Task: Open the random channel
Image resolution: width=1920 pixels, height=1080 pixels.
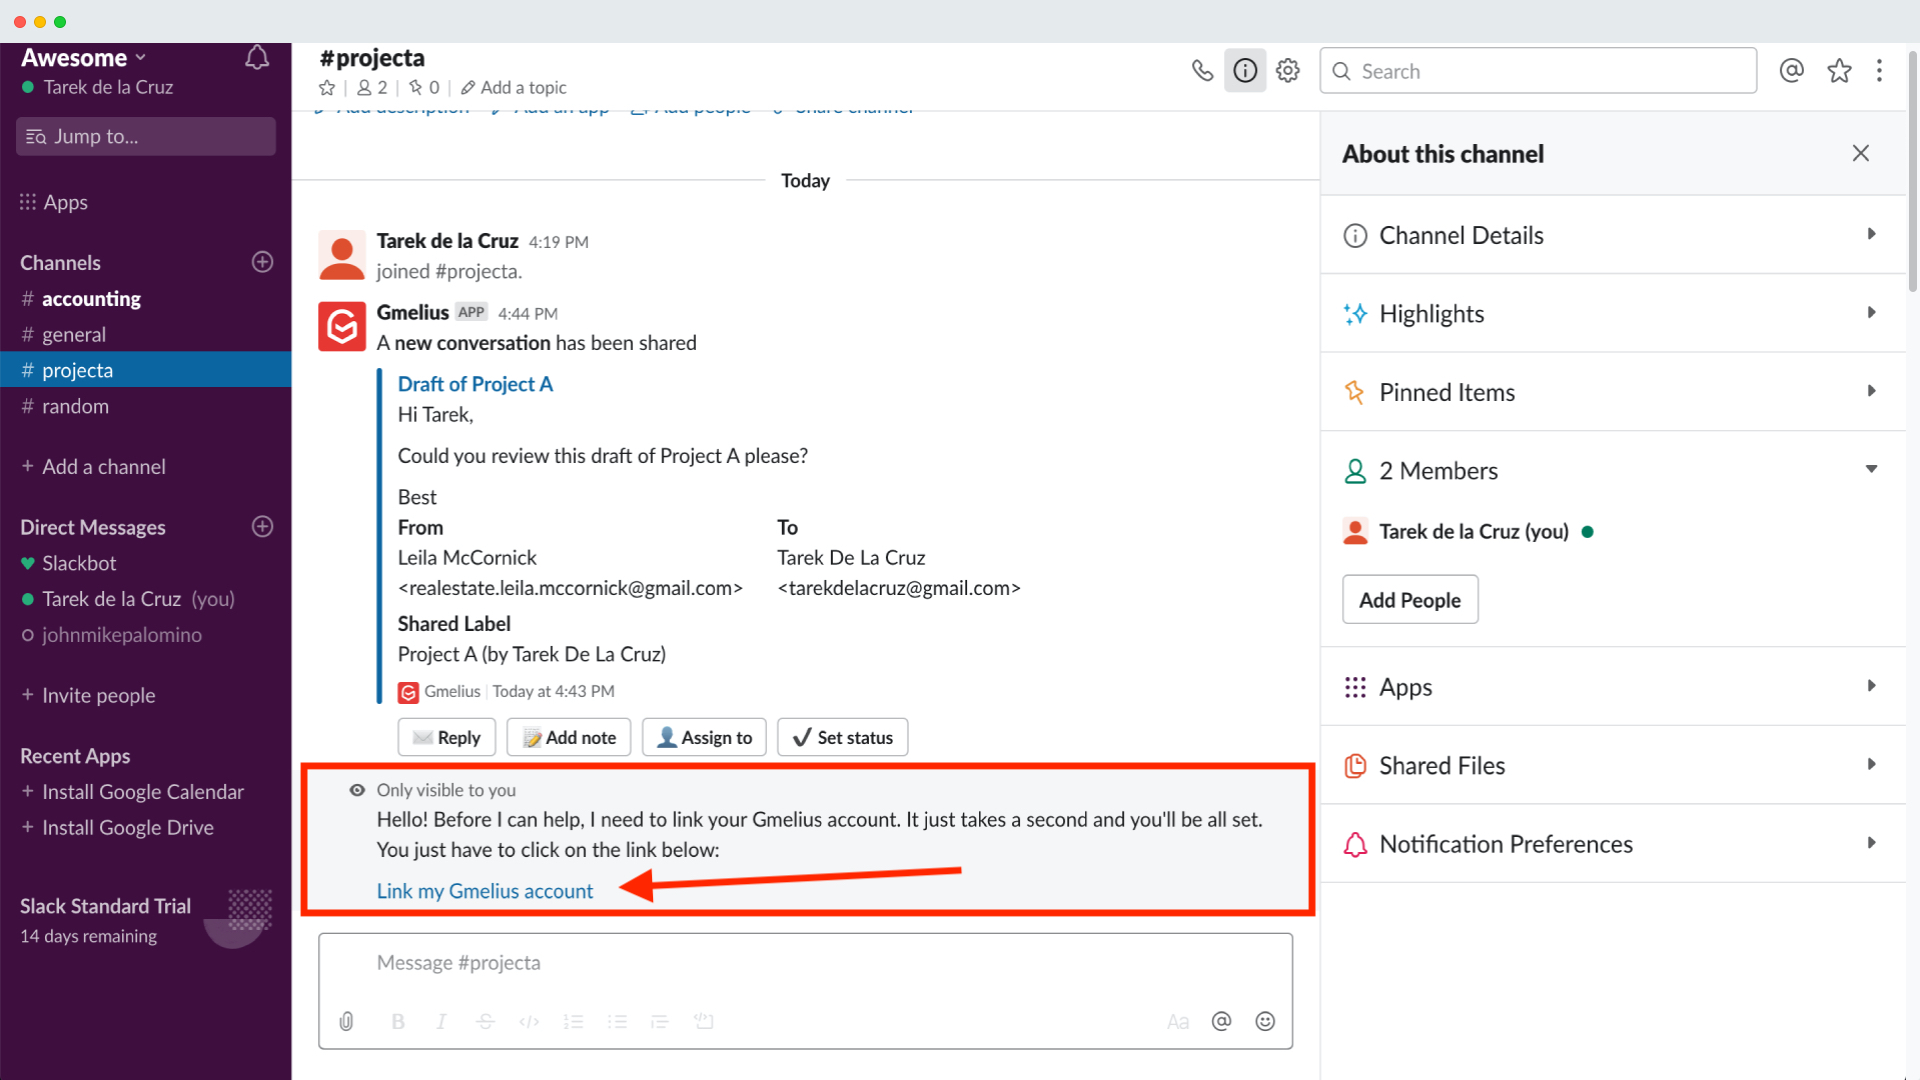Action: 145,406
